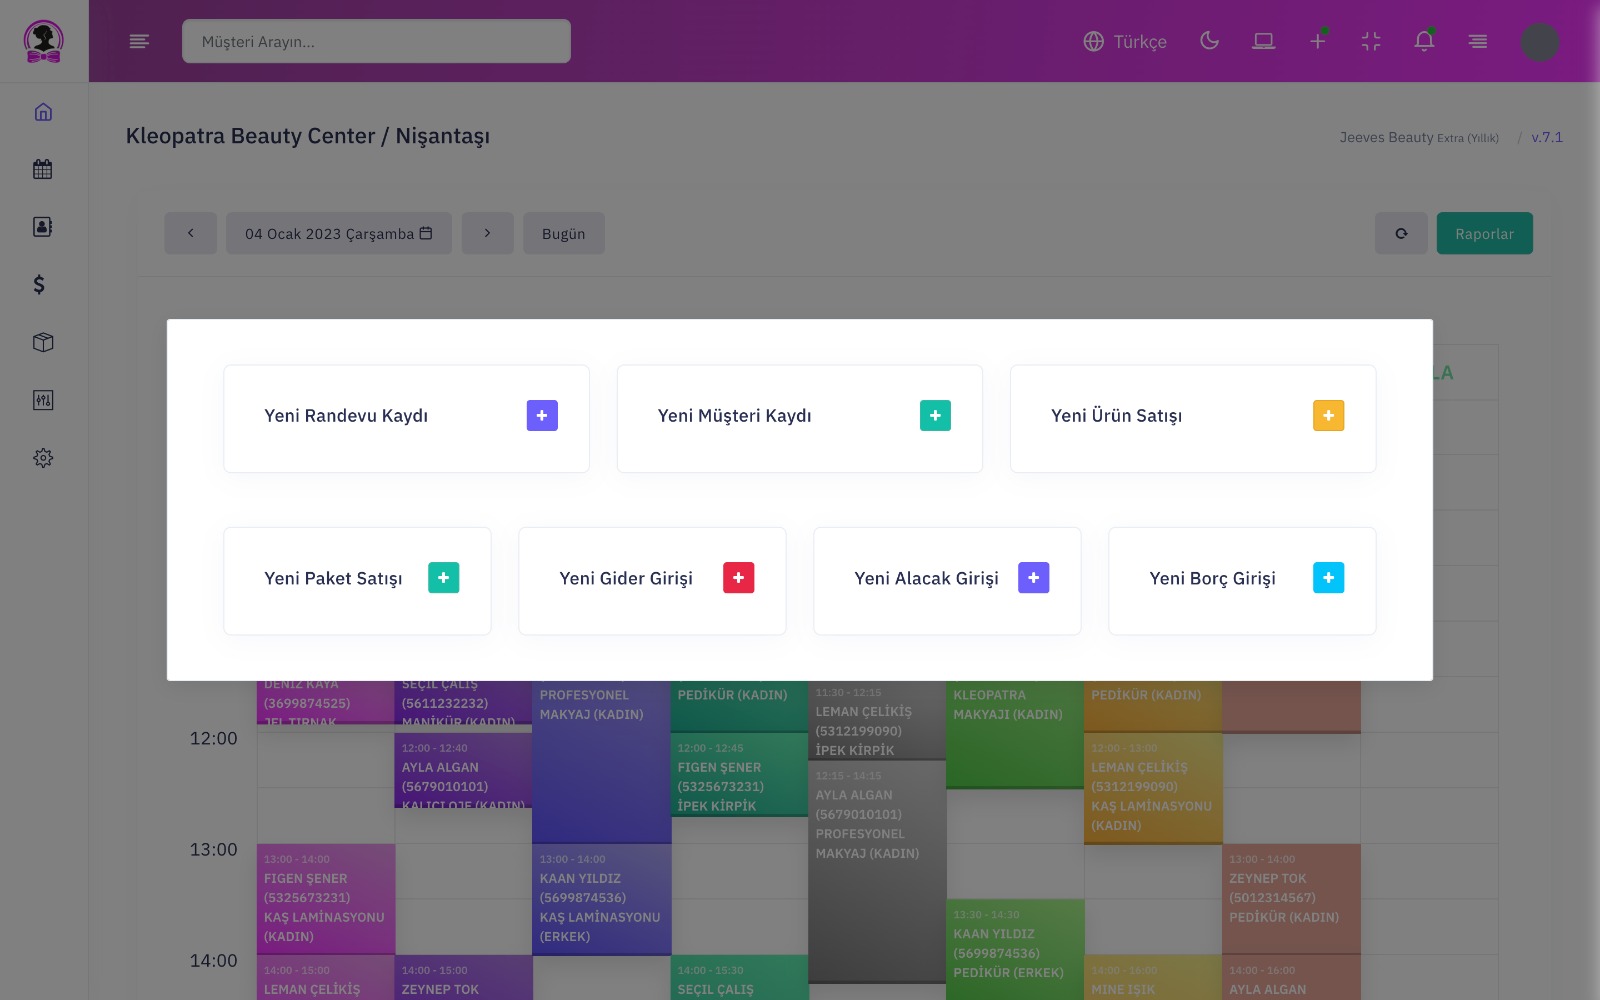Click the yellow plus for Yeni Ürün Satışı
This screenshot has width=1600, height=1000.
coord(1328,416)
